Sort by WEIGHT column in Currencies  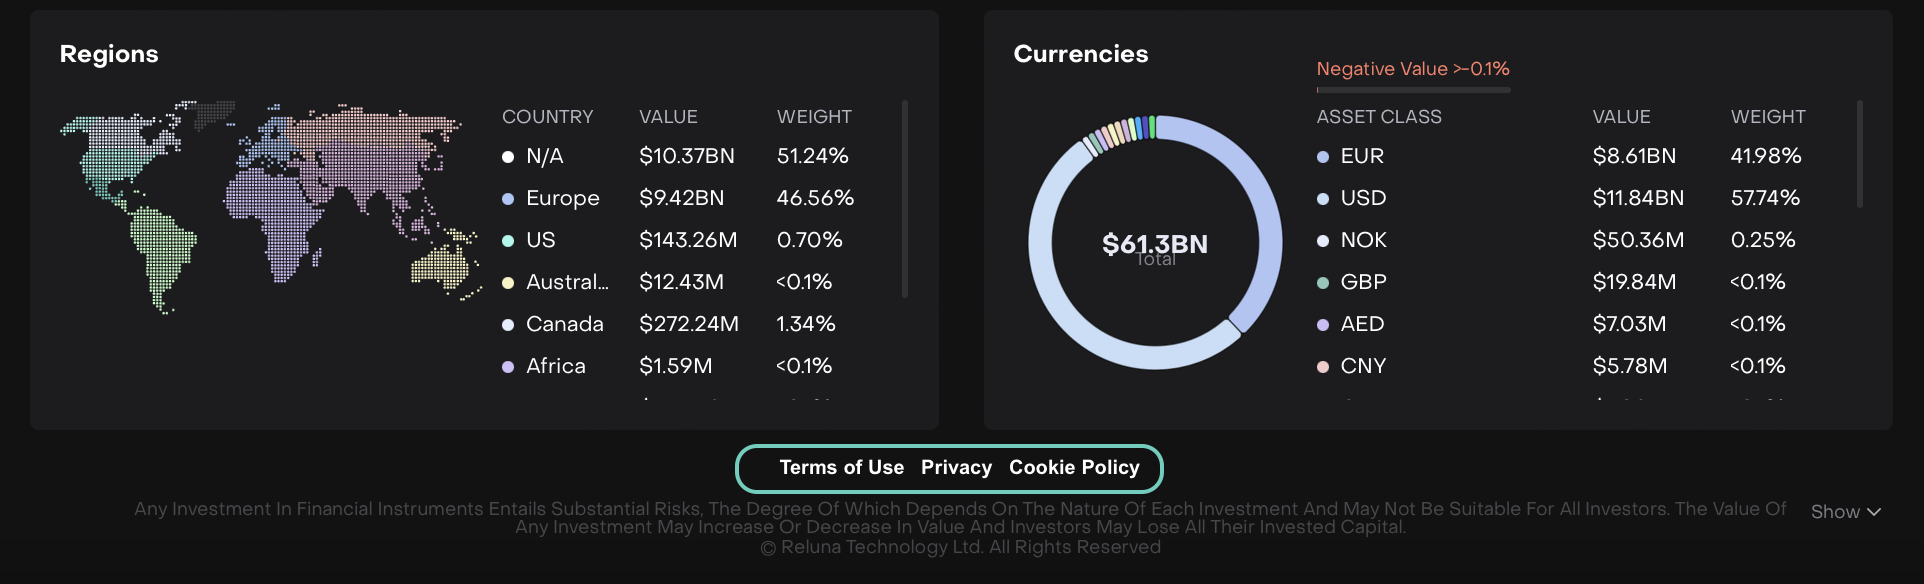click(1768, 117)
